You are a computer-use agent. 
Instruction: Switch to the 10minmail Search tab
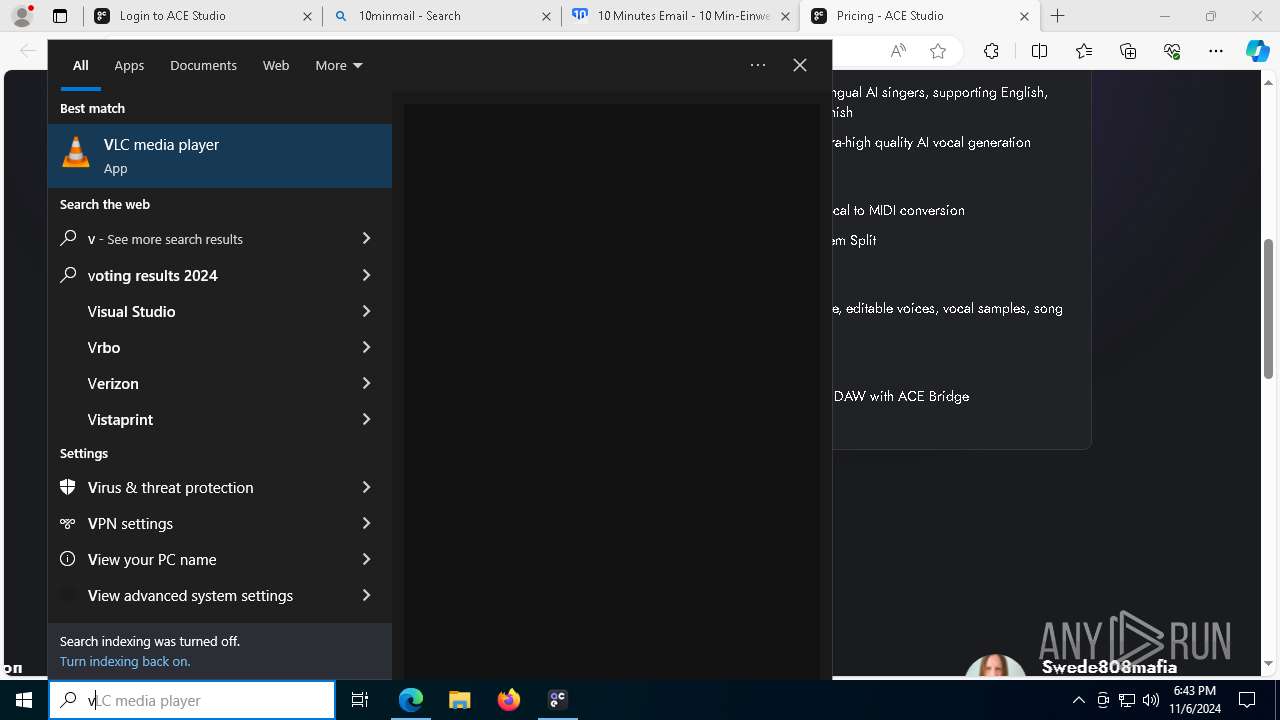click(x=442, y=16)
